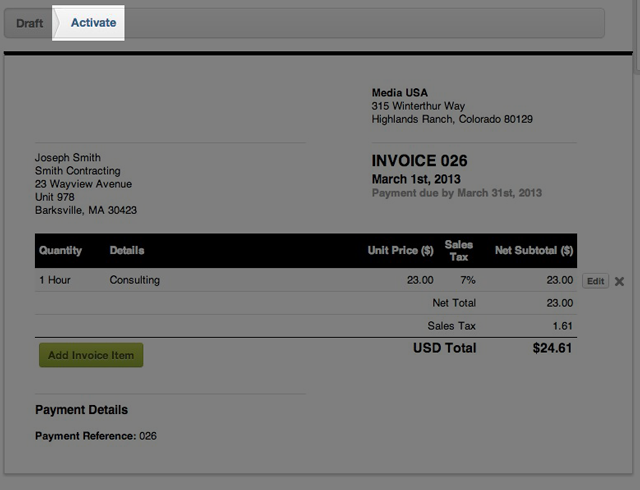Image resolution: width=640 pixels, height=490 pixels.
Task: Click the Media USA company name
Action: (400, 93)
